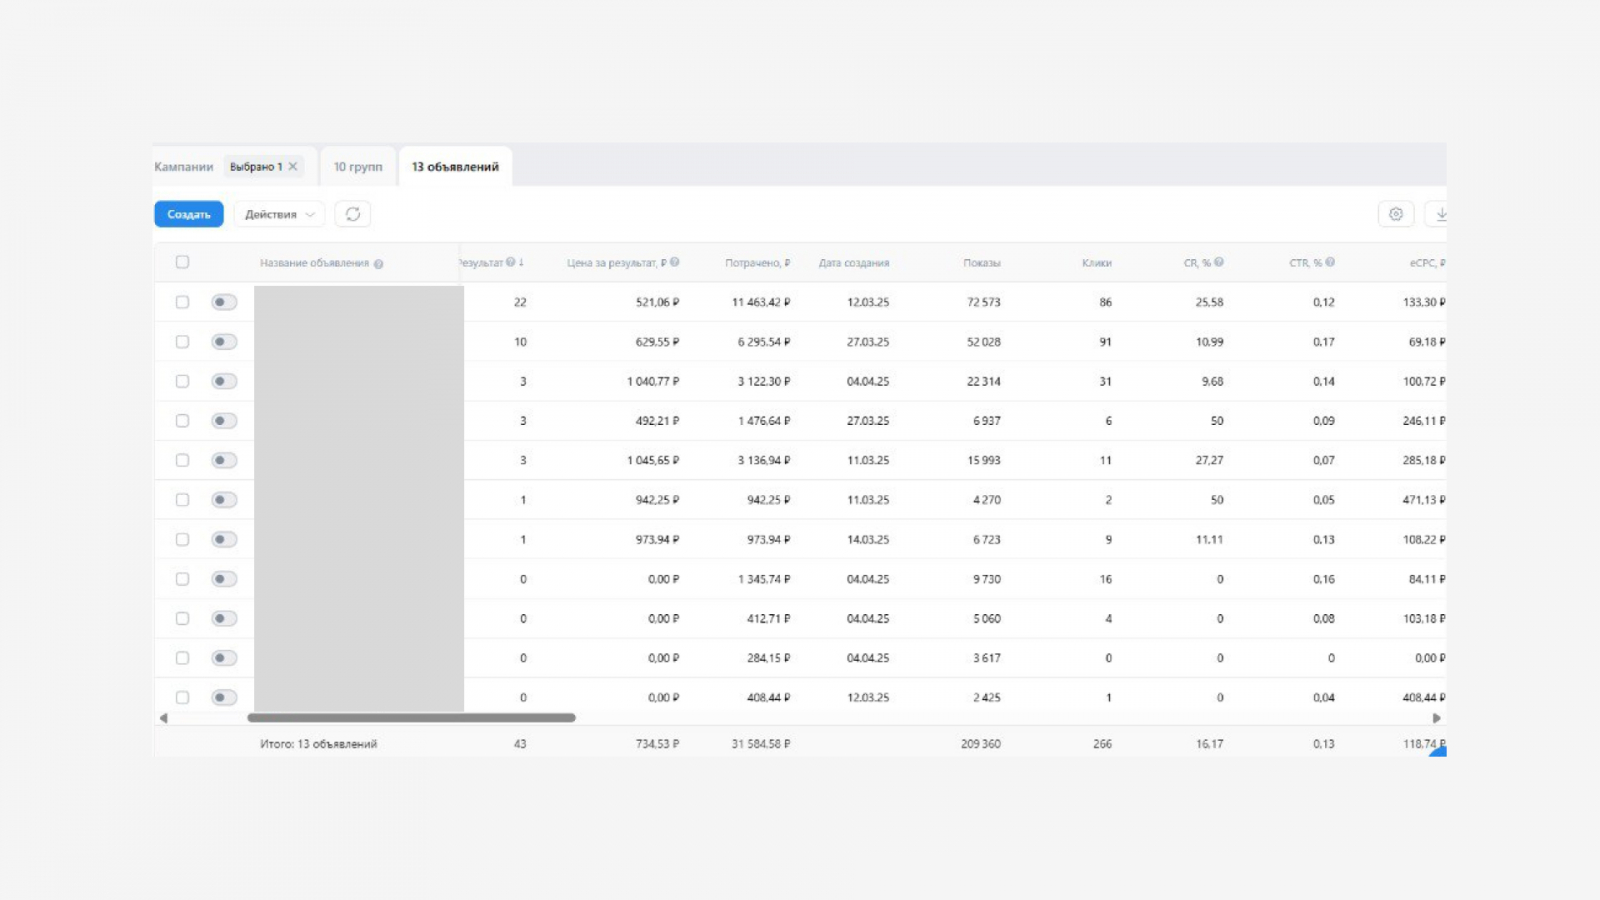Screen dimensions: 1600x900
Task: Click the download icon at top right
Action: pos(1440,214)
